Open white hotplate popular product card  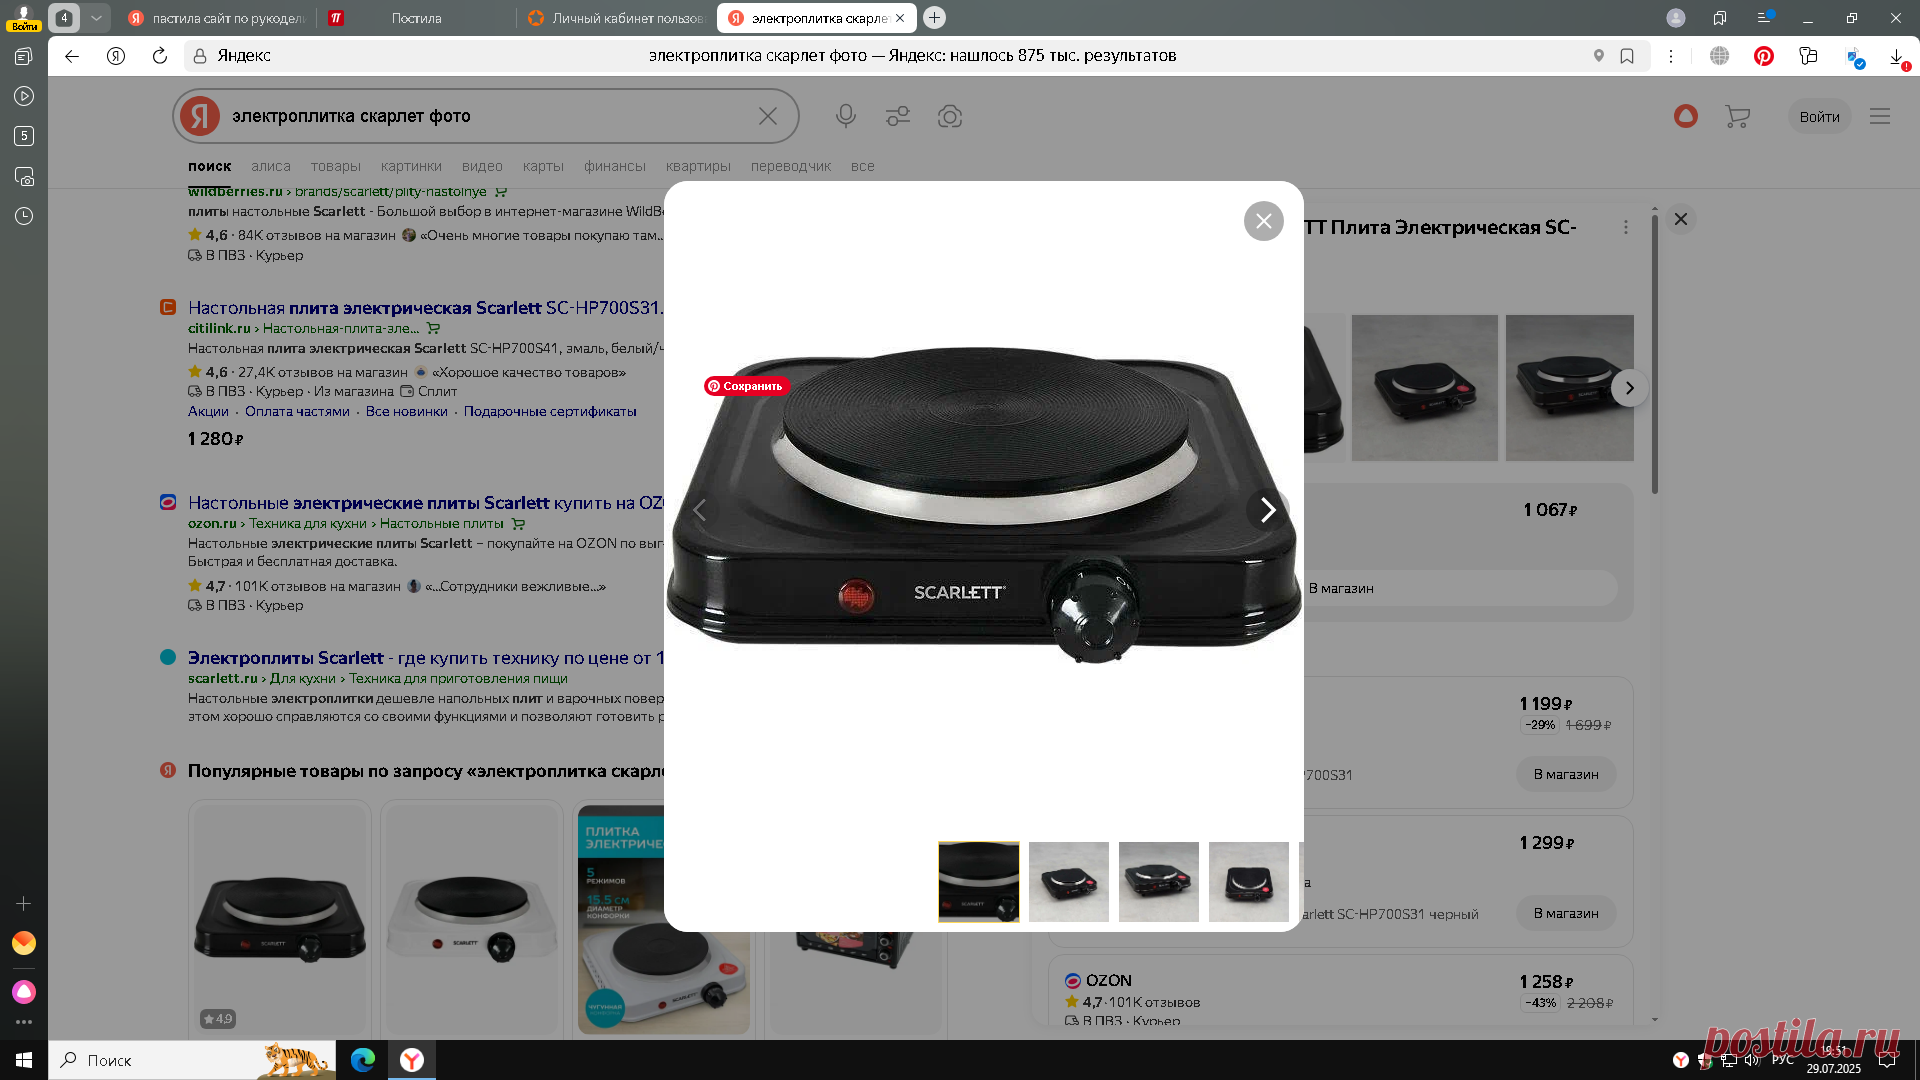click(x=472, y=917)
